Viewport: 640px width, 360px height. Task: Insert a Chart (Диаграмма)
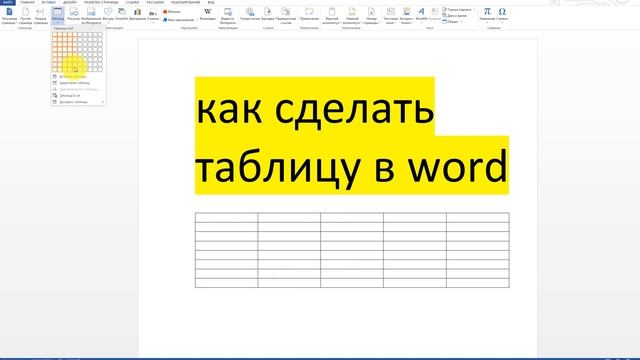pyautogui.click(x=138, y=14)
